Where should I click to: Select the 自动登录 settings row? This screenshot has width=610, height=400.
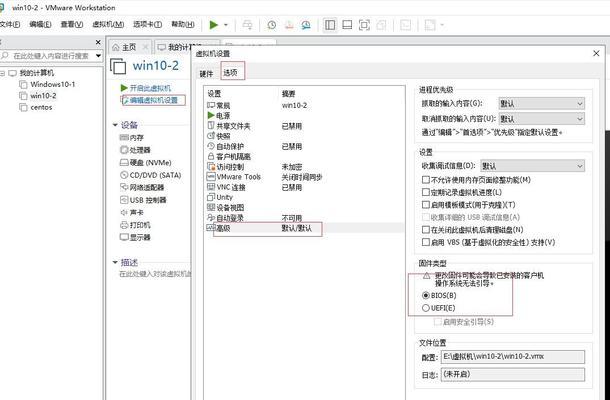pos(304,218)
